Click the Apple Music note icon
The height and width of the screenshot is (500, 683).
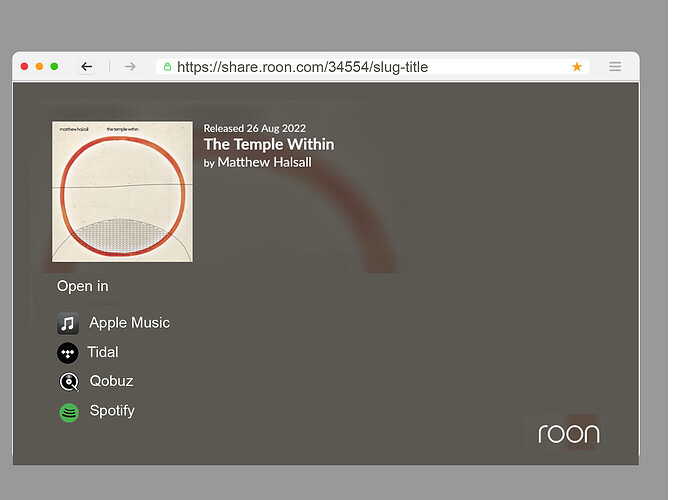click(x=68, y=323)
